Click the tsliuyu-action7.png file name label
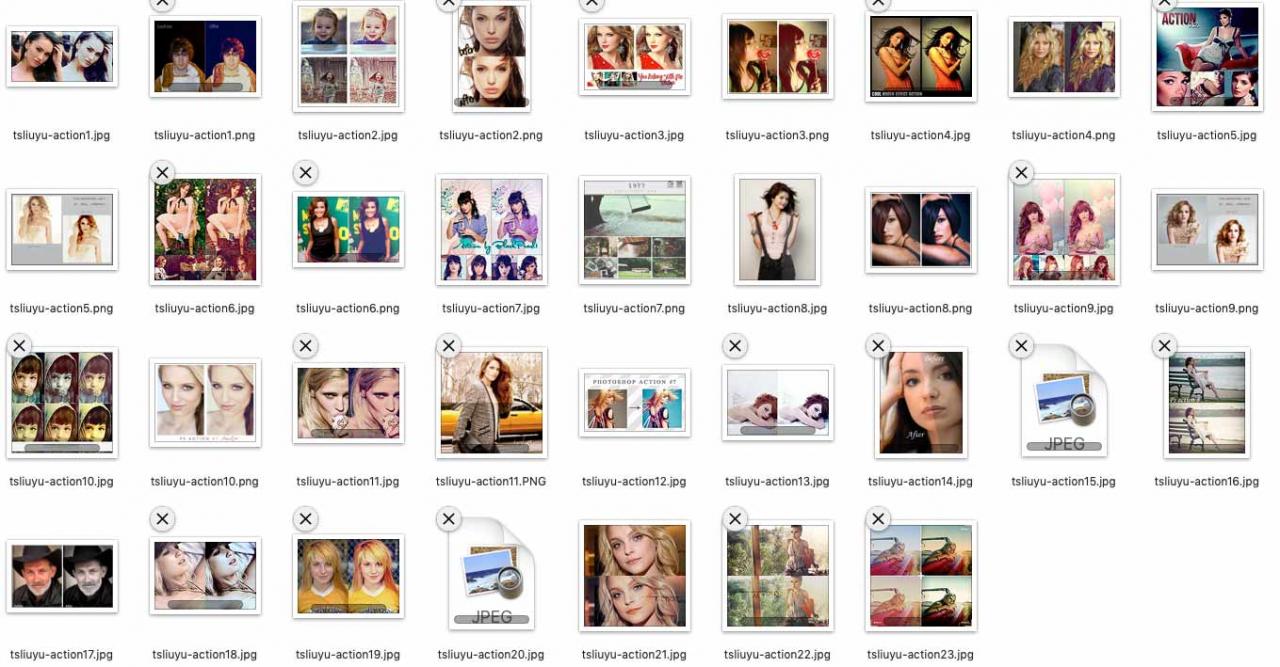The height and width of the screenshot is (667, 1280). [x=634, y=309]
